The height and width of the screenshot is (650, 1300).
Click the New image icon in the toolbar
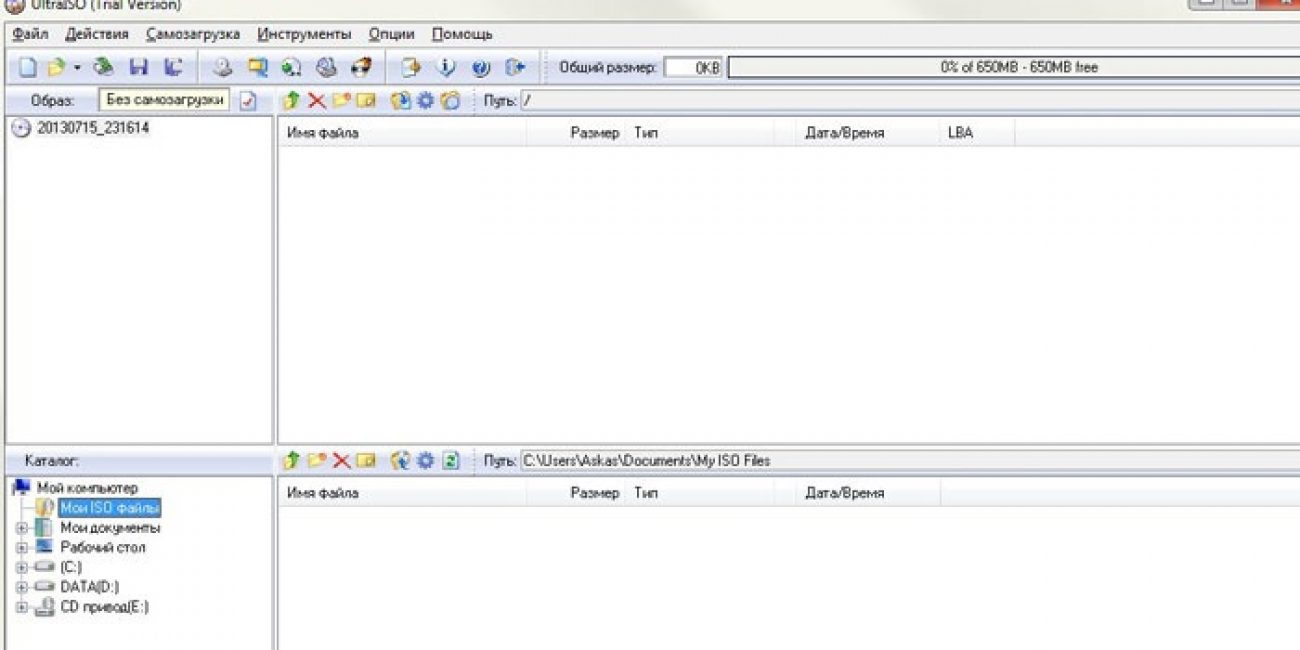28,68
